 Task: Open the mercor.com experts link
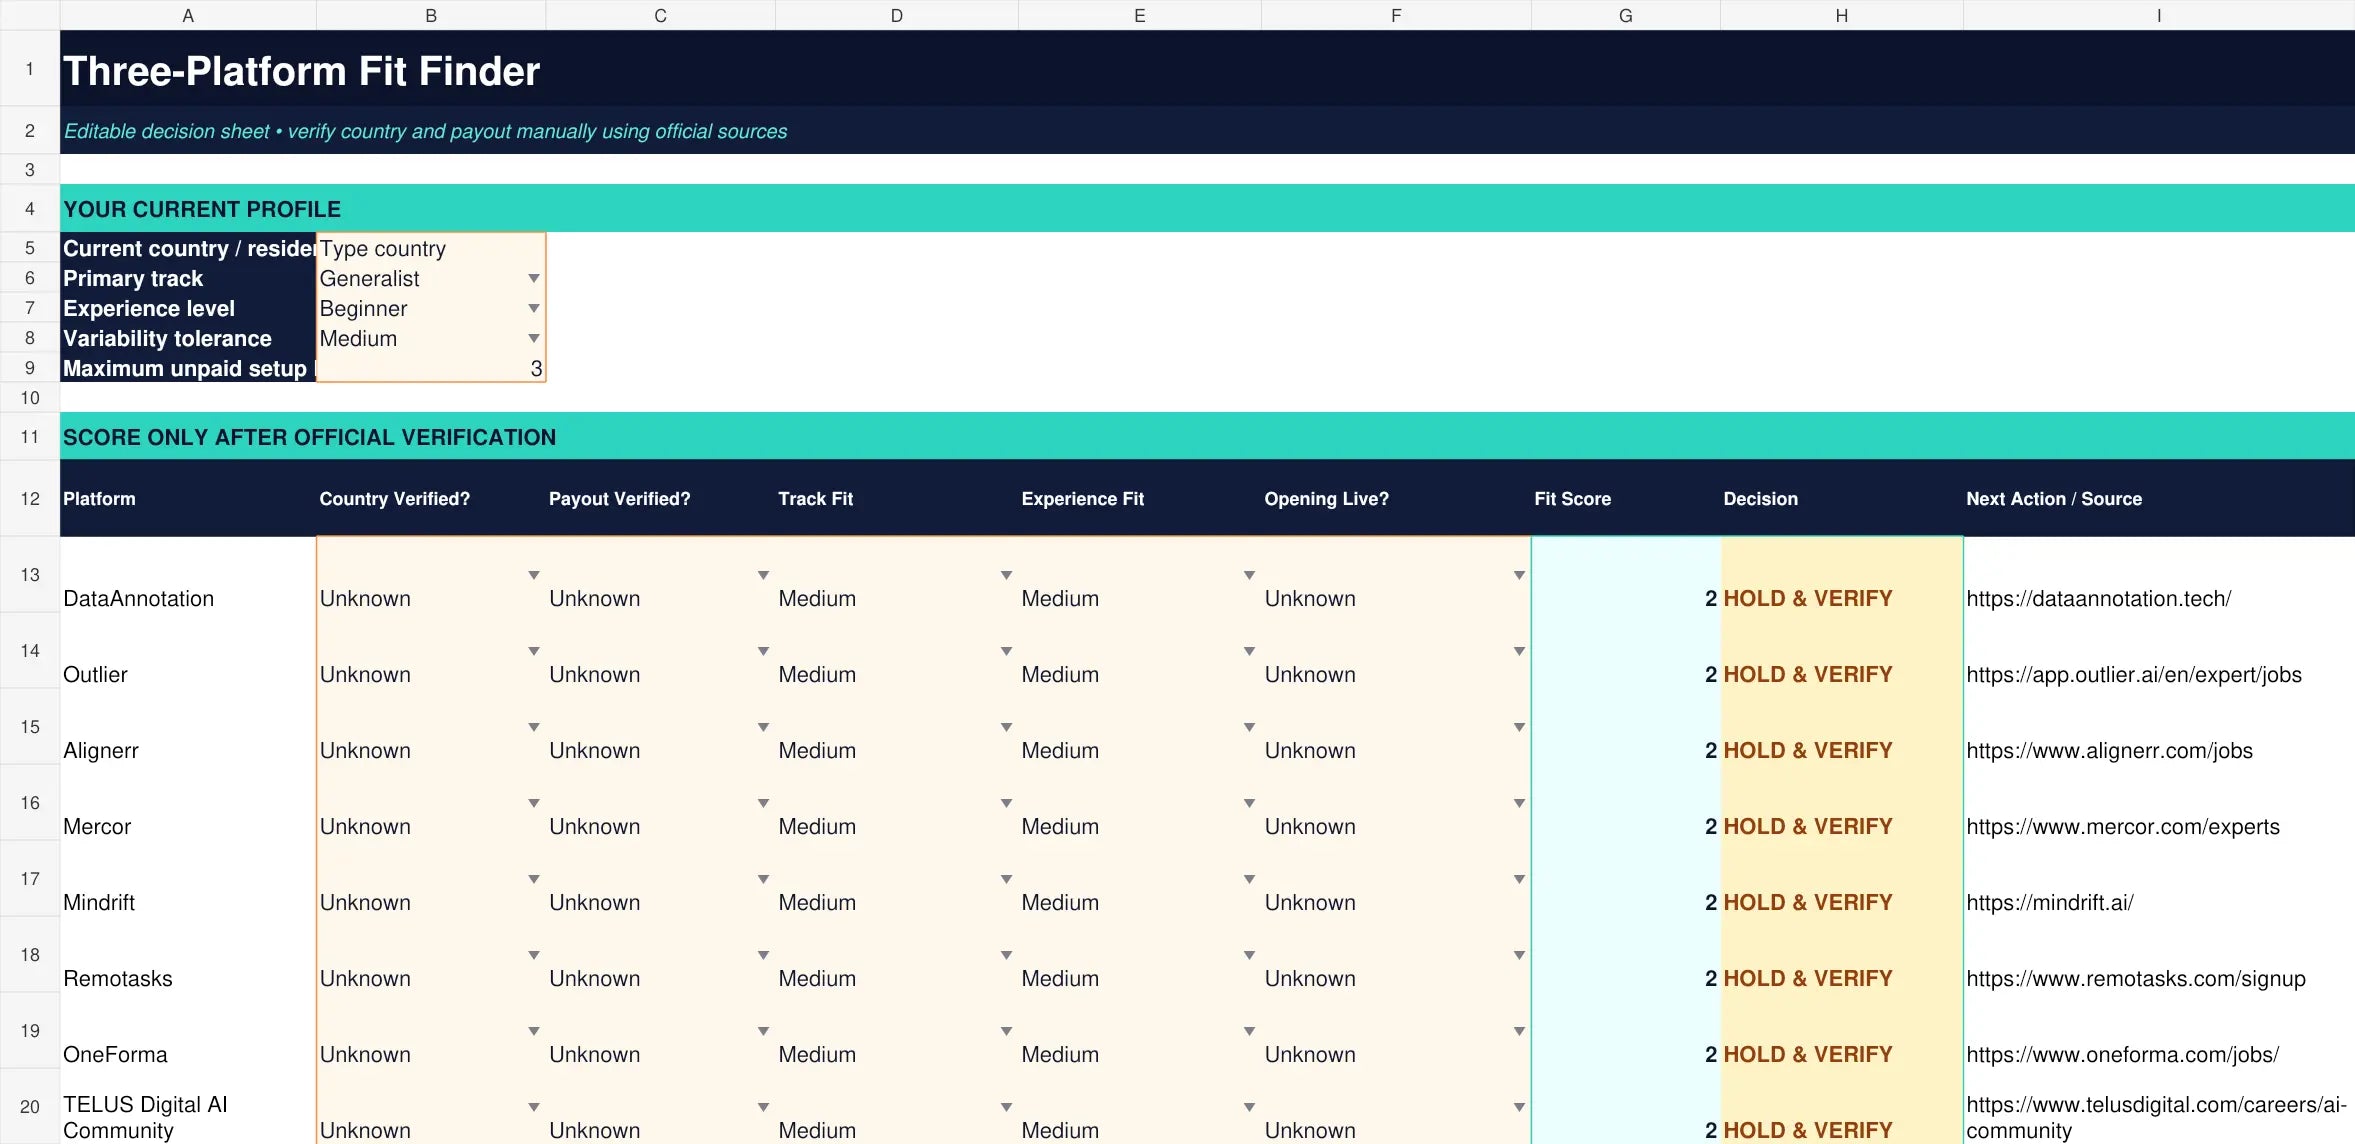pos(2123,827)
